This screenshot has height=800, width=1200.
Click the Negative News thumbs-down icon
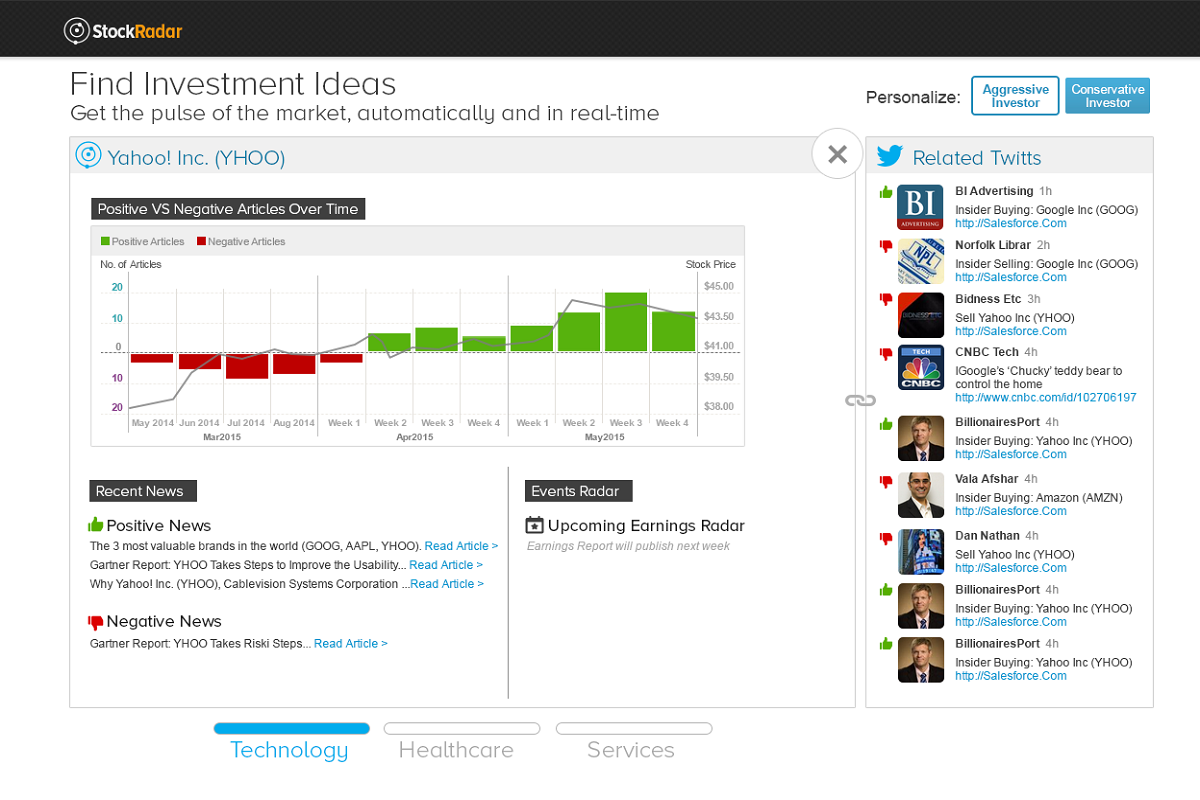point(96,622)
